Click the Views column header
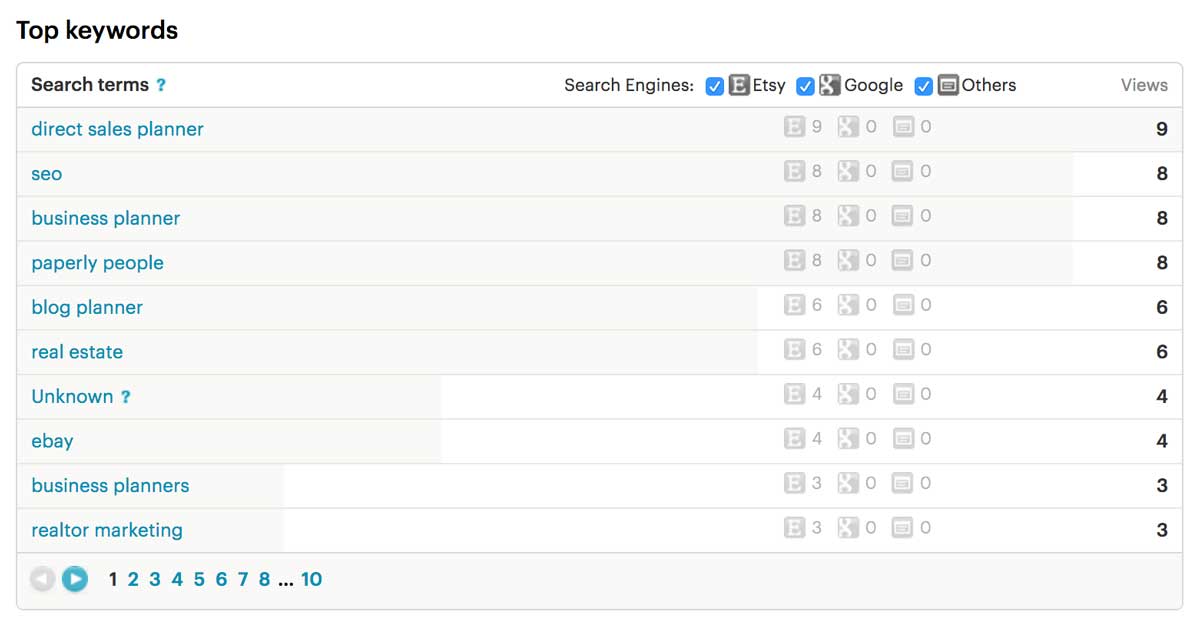1200x630 pixels. click(x=1144, y=85)
